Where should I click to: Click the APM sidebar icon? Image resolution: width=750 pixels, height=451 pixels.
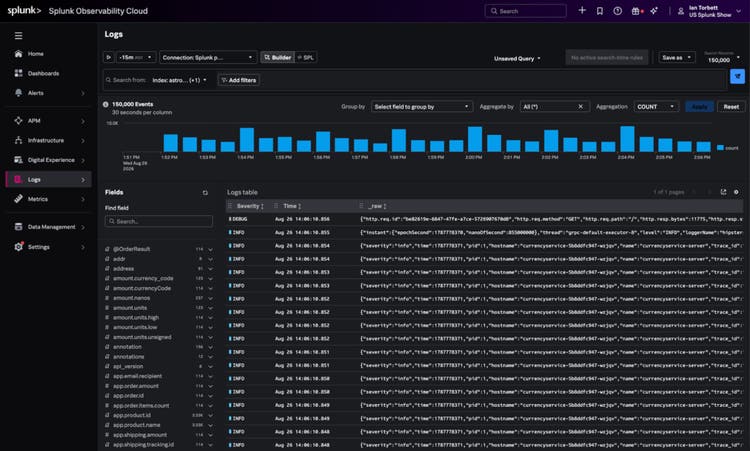pyautogui.click(x=18, y=121)
